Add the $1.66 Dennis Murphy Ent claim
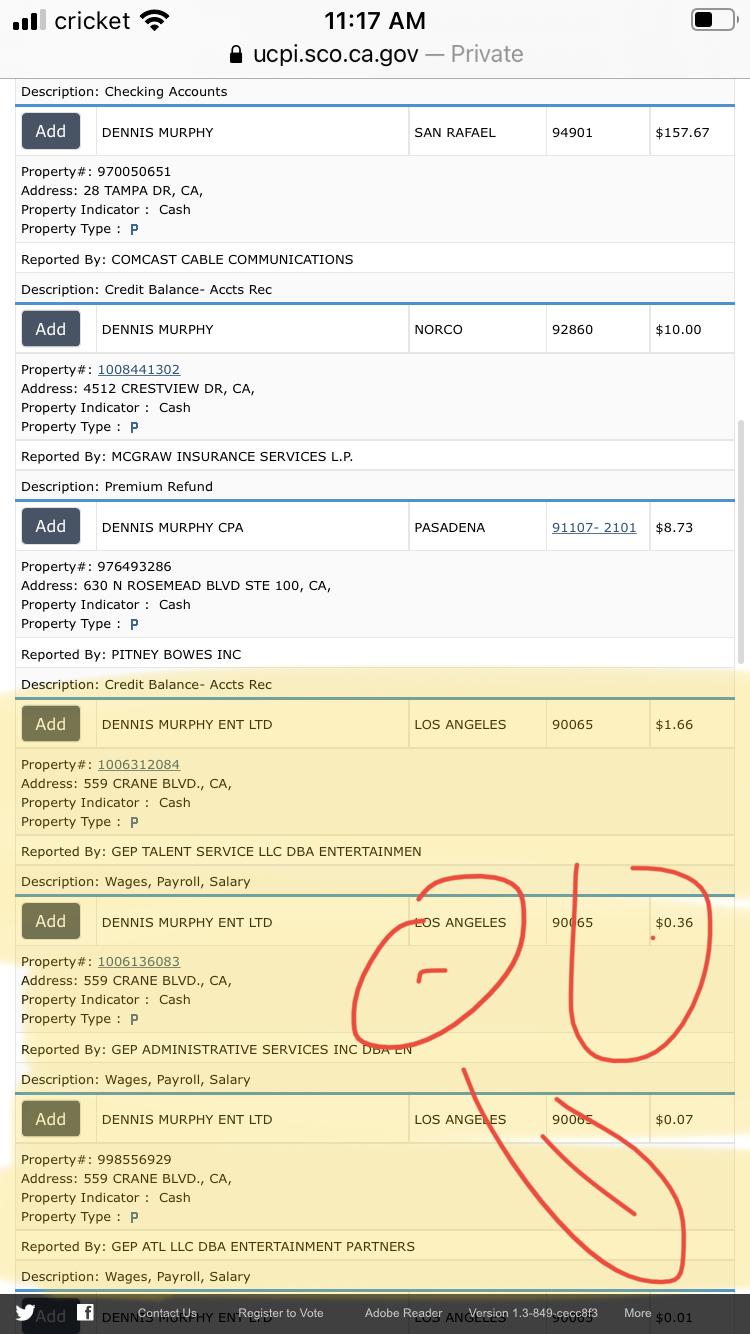The height and width of the screenshot is (1334, 750). 51,724
